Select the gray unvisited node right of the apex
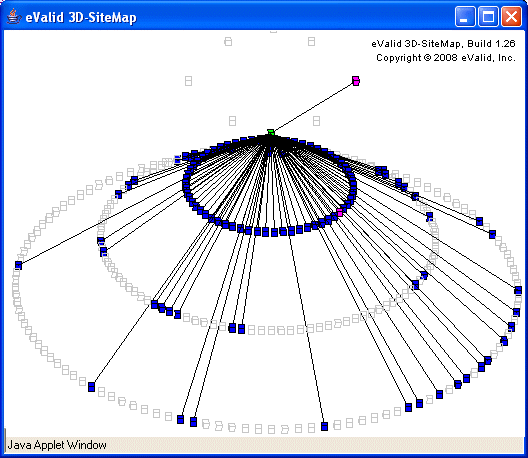528x458 pixels. pyautogui.click(x=316, y=121)
